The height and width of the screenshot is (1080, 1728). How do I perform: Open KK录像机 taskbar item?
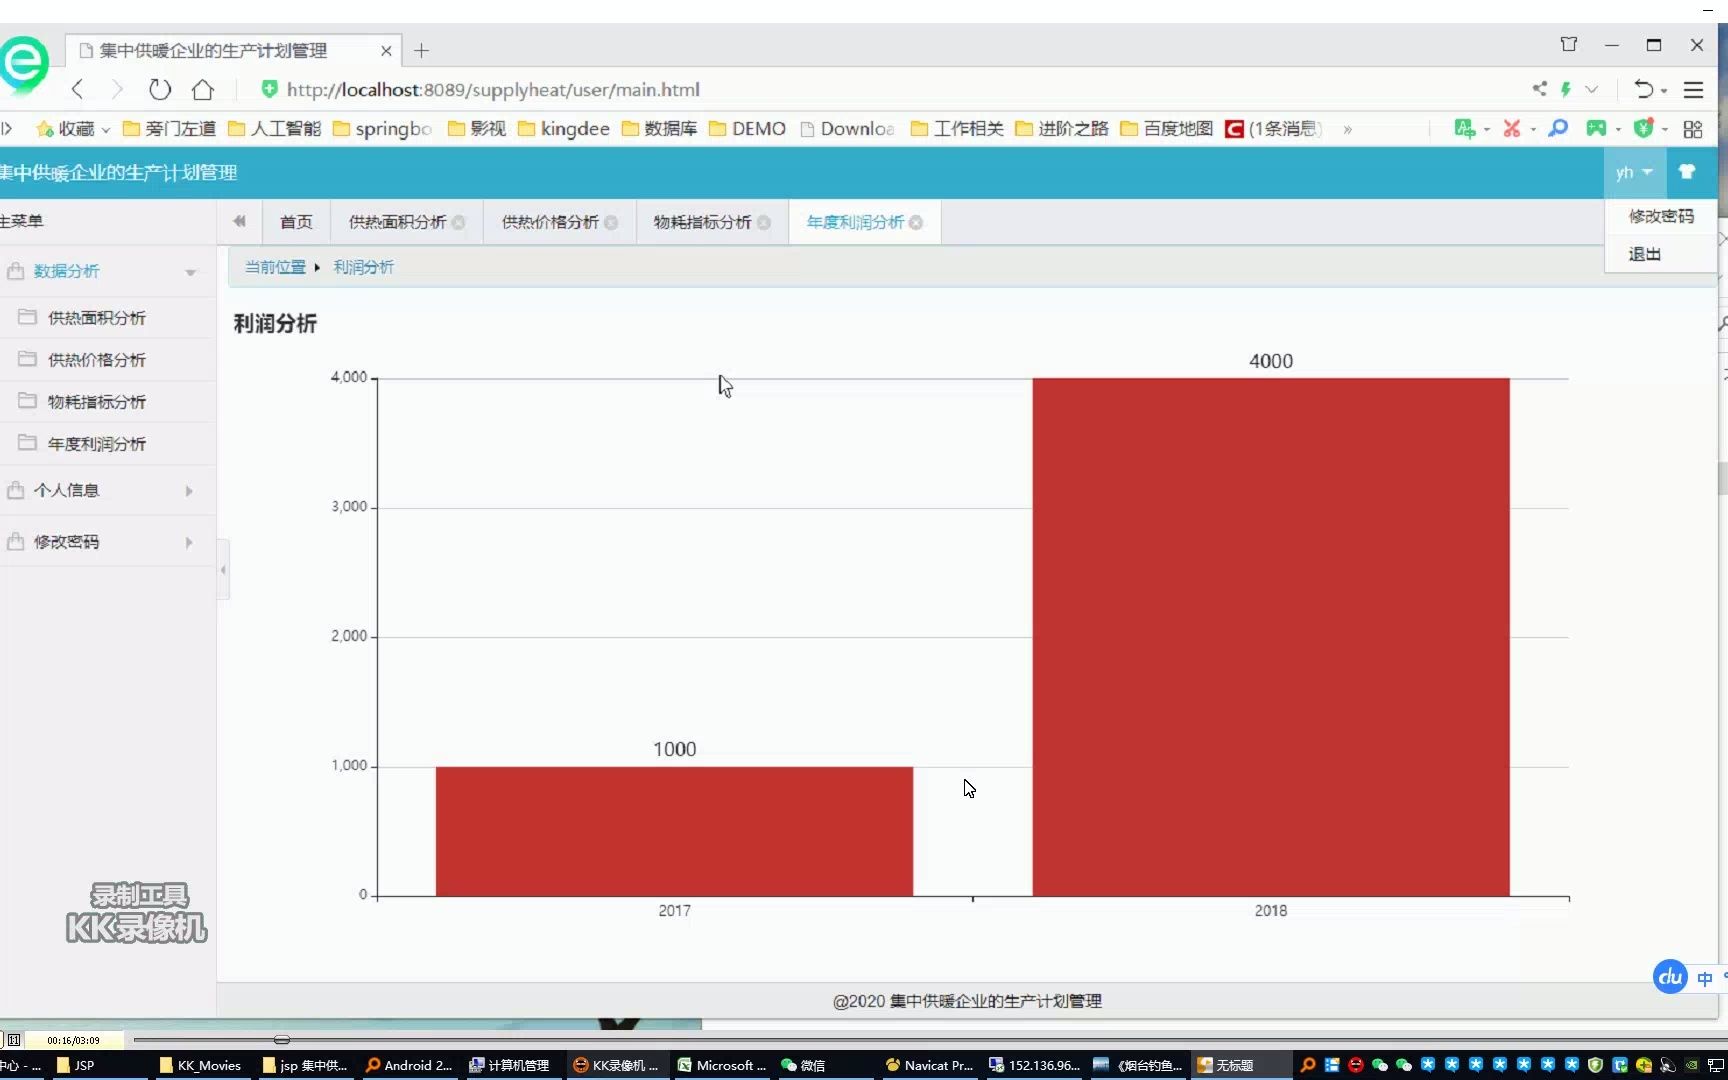pyautogui.click(x=616, y=1065)
